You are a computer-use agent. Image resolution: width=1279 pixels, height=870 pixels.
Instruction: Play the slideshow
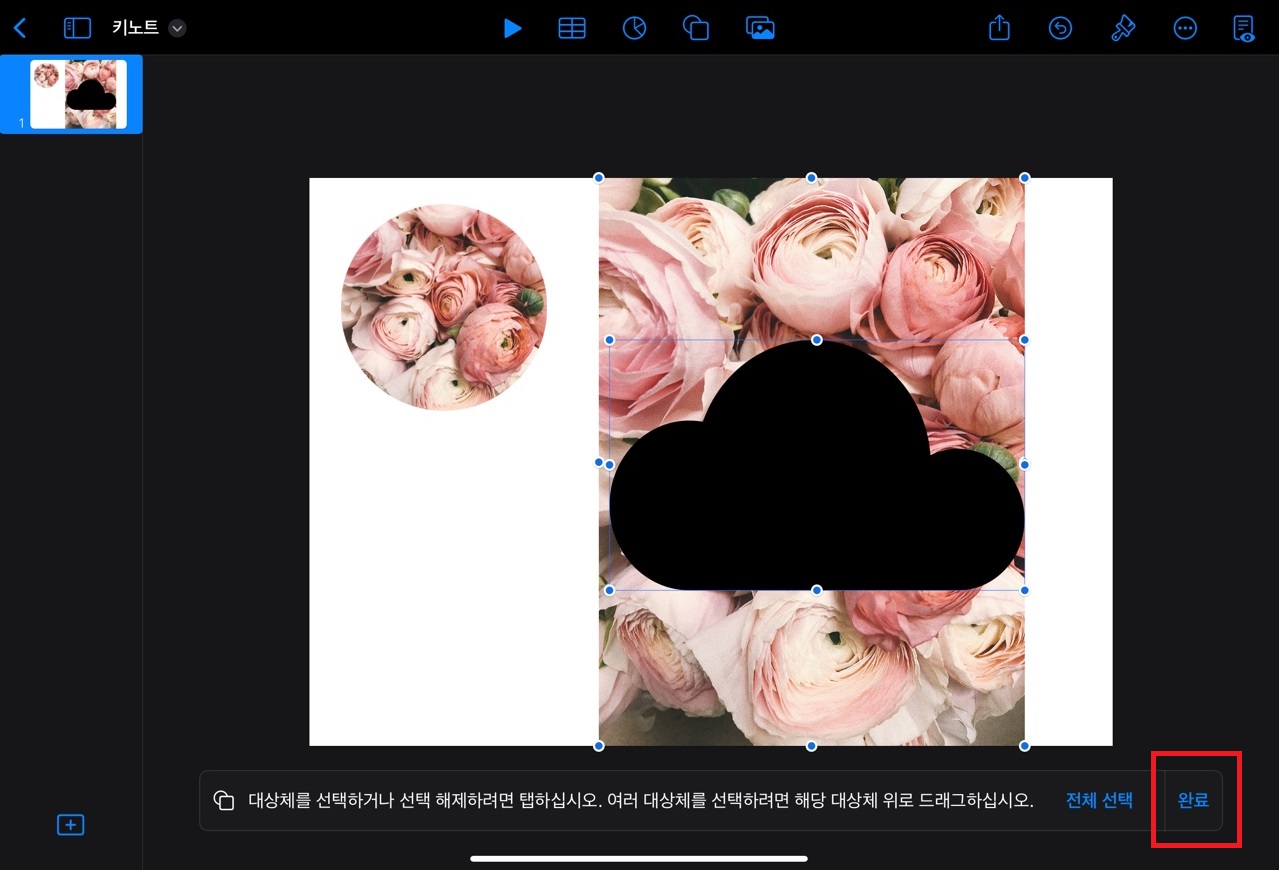point(512,28)
